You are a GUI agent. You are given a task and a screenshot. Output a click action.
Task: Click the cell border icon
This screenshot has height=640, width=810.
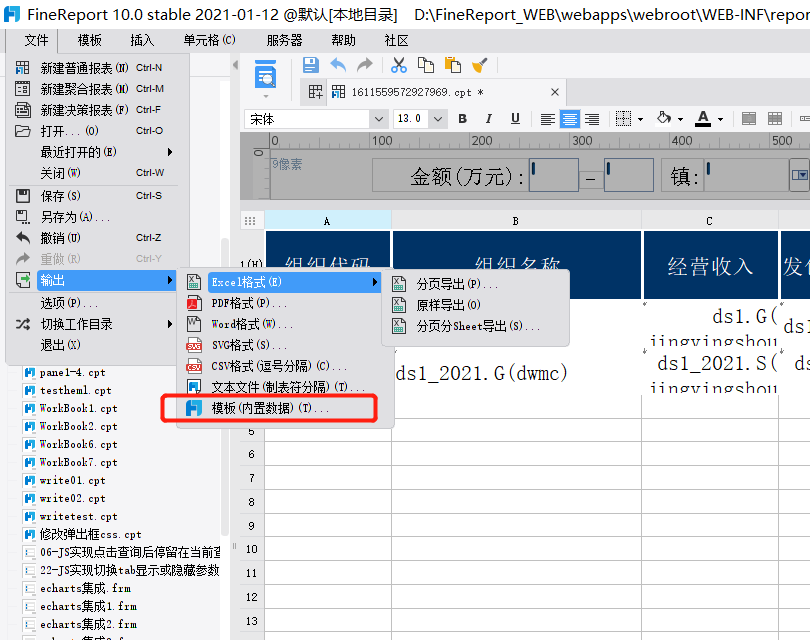(x=624, y=119)
